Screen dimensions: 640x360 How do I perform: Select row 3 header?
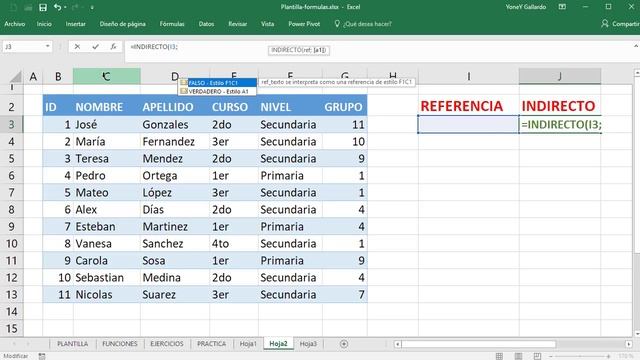(11, 124)
